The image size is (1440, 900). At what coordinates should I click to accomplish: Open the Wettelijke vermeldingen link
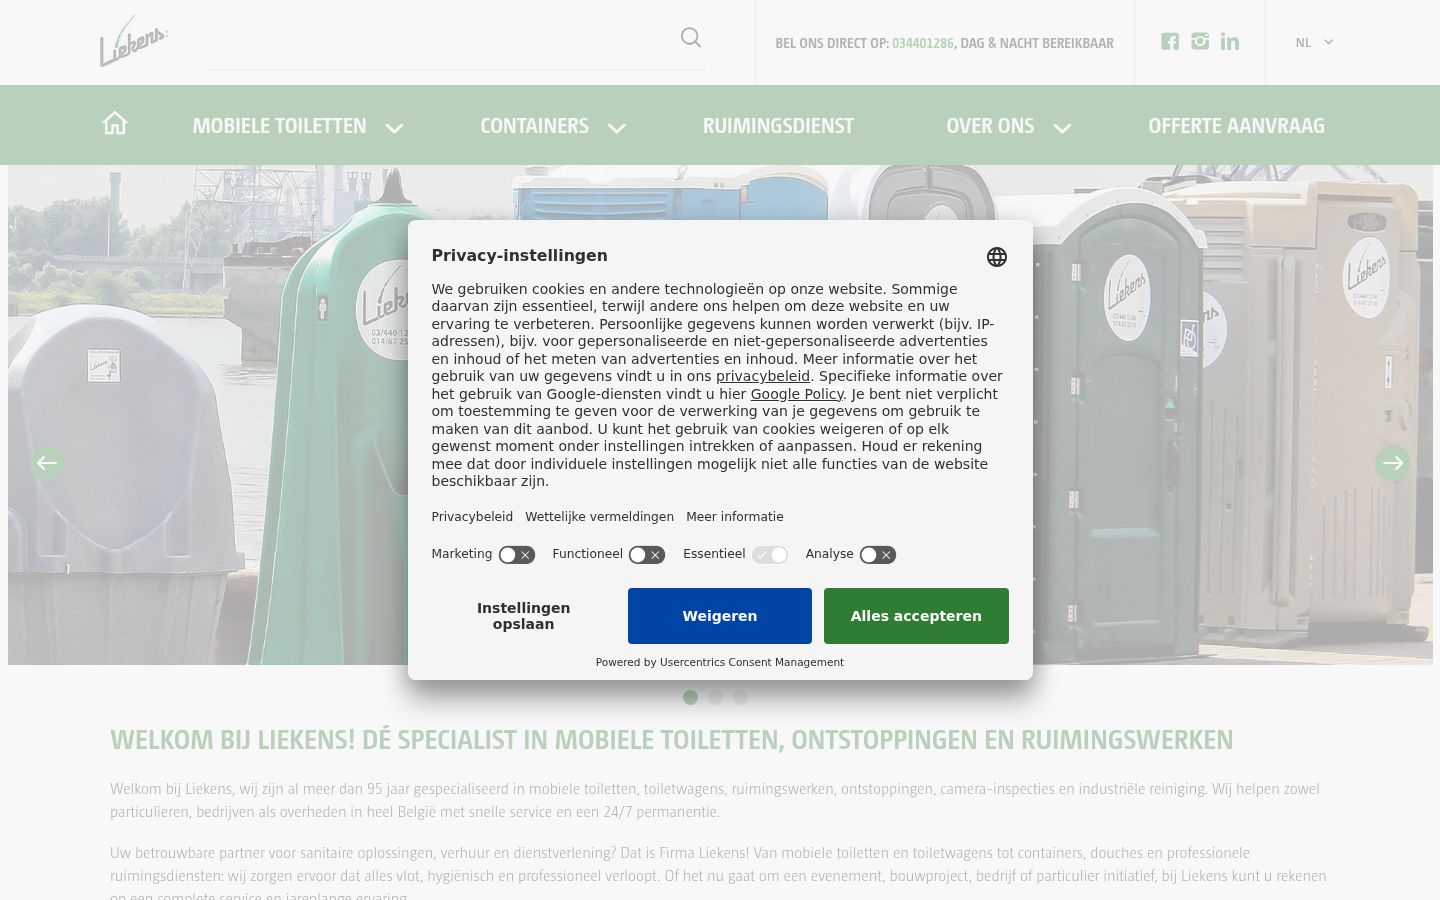(x=599, y=517)
